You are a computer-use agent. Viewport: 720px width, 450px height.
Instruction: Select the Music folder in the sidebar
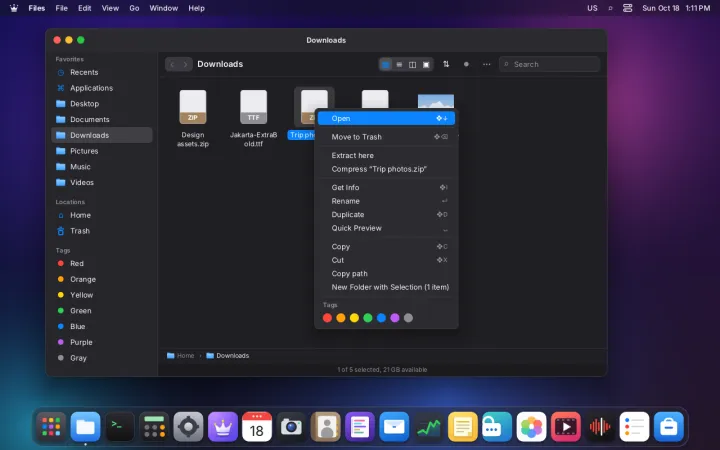pos(102,167)
